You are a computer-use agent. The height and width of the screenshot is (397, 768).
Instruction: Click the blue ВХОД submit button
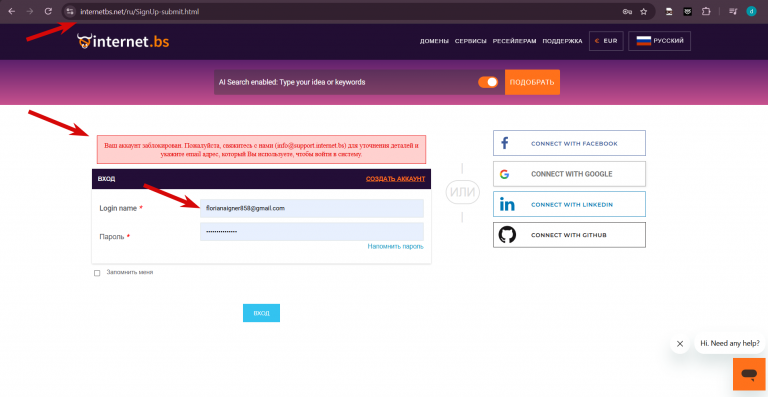(x=261, y=313)
